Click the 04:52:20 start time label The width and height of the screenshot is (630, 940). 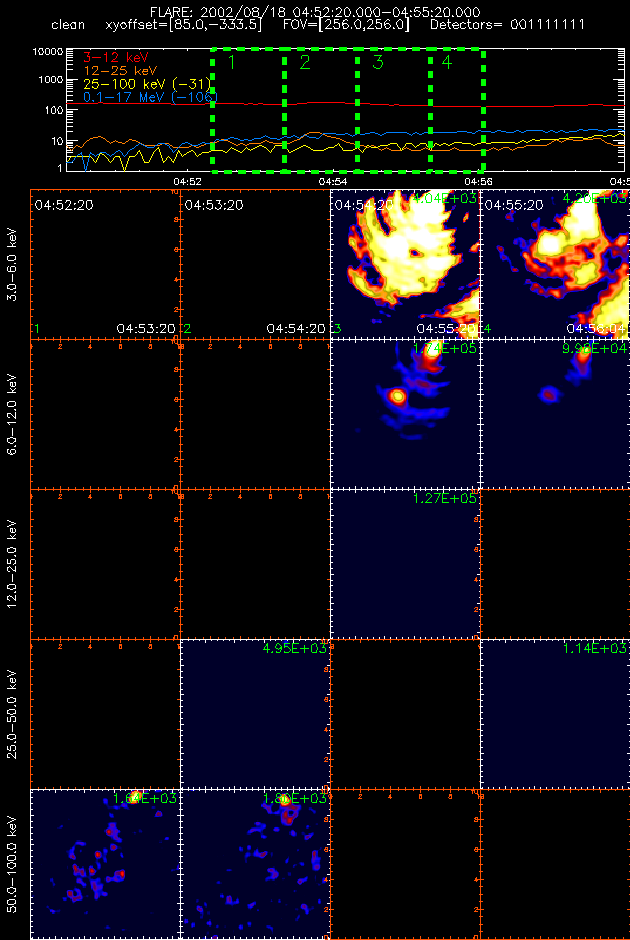[64, 205]
